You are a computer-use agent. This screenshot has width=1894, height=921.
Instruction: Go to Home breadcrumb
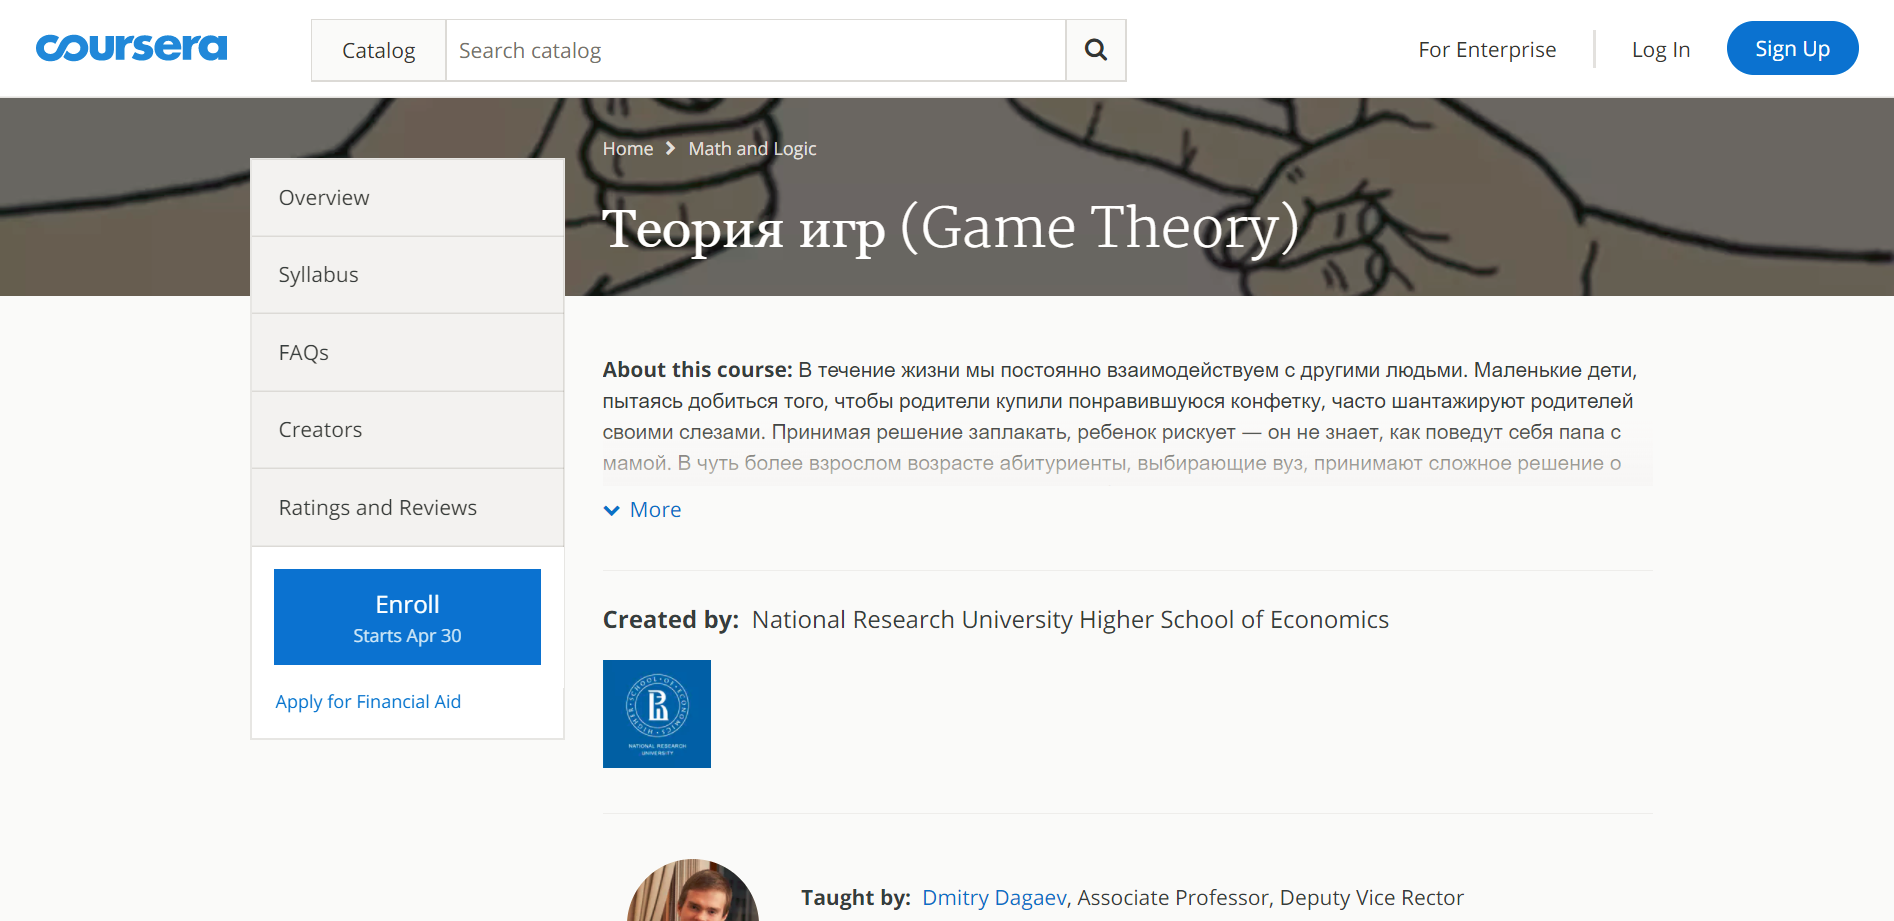pyautogui.click(x=628, y=148)
